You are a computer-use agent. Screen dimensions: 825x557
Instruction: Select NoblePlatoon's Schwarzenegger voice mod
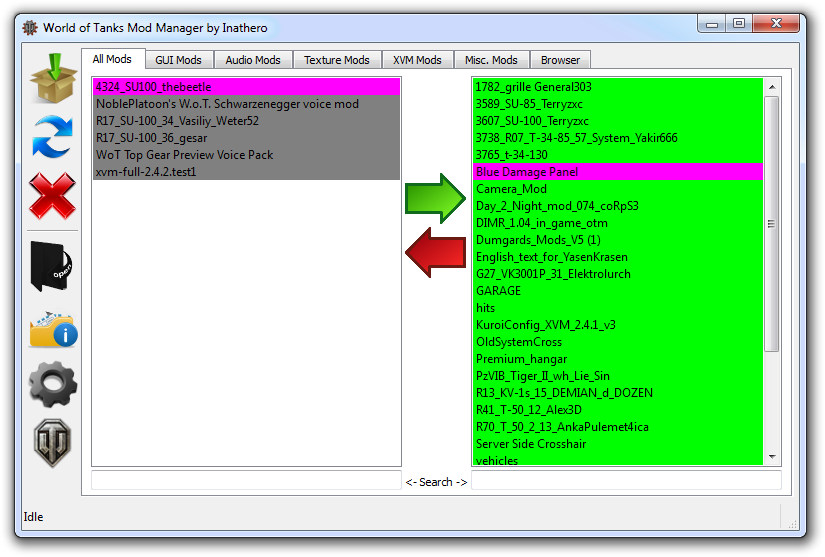point(246,104)
